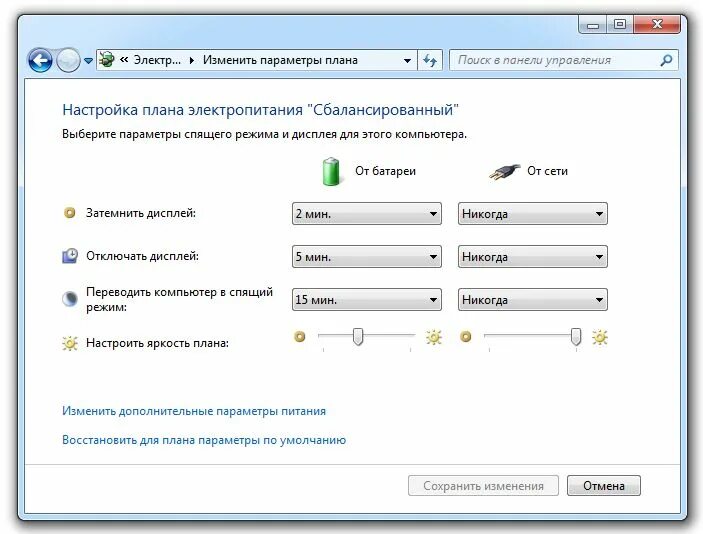Open plugged-in 'Затемнить дисплей' dropdown showing Никогда

tap(533, 213)
